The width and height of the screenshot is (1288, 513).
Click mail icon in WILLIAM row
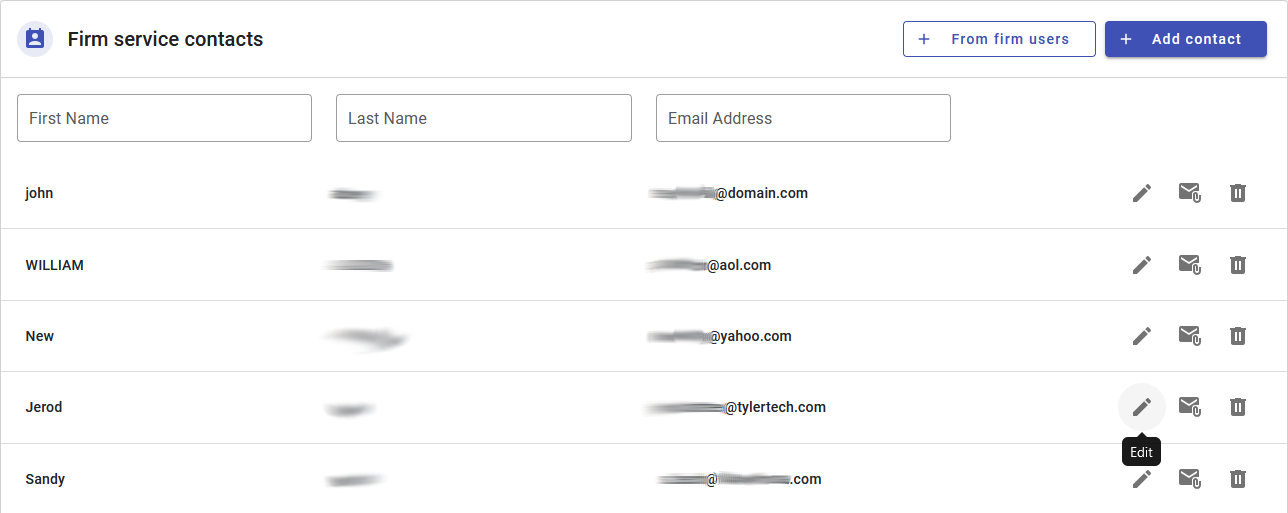[1189, 265]
